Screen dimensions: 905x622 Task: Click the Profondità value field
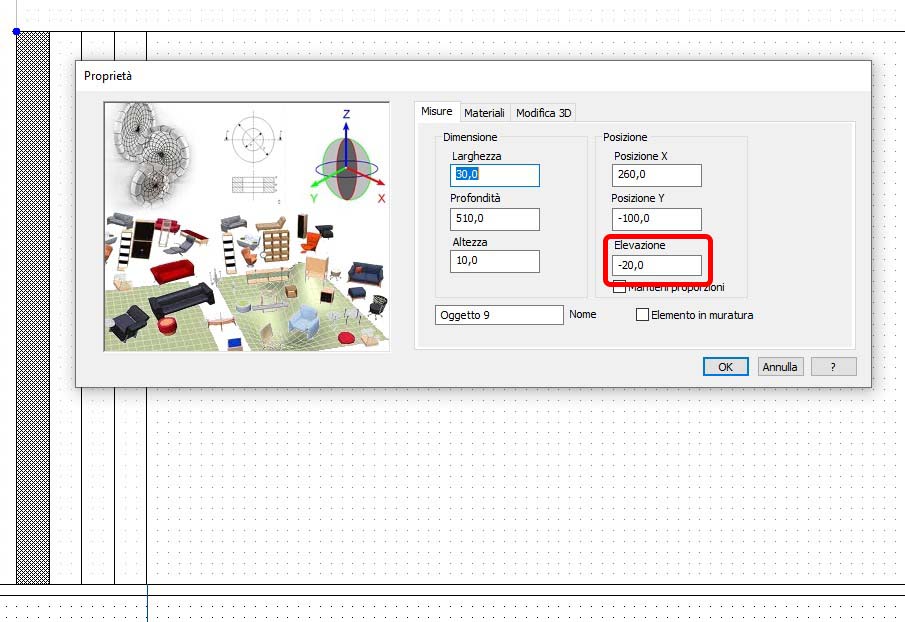tap(495, 219)
